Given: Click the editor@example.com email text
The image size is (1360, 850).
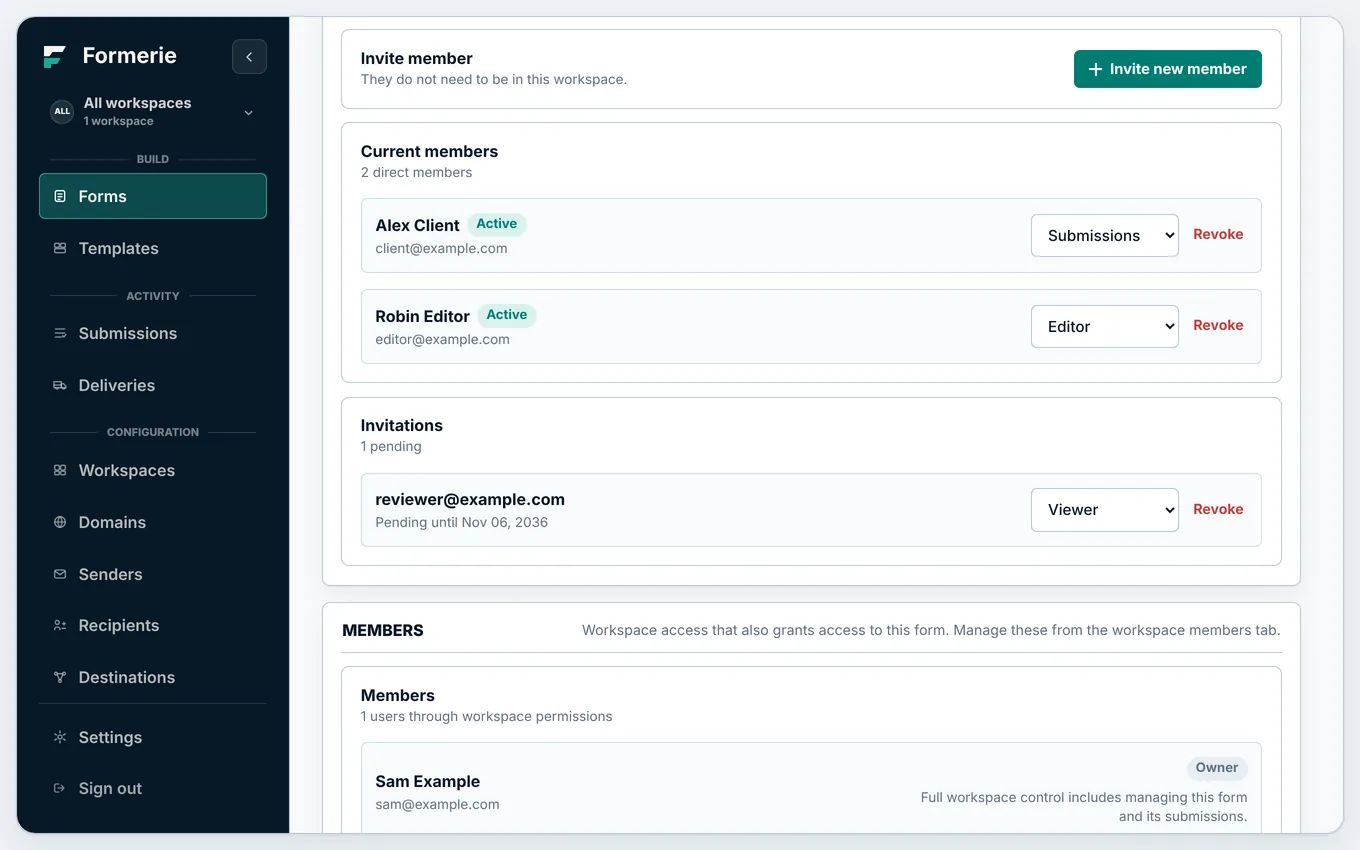Looking at the screenshot, I should (x=442, y=339).
